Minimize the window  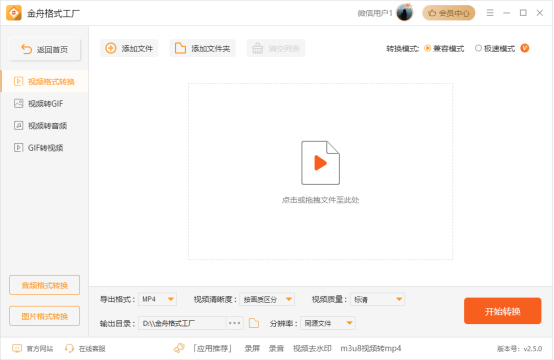pyautogui.click(x=506, y=13)
